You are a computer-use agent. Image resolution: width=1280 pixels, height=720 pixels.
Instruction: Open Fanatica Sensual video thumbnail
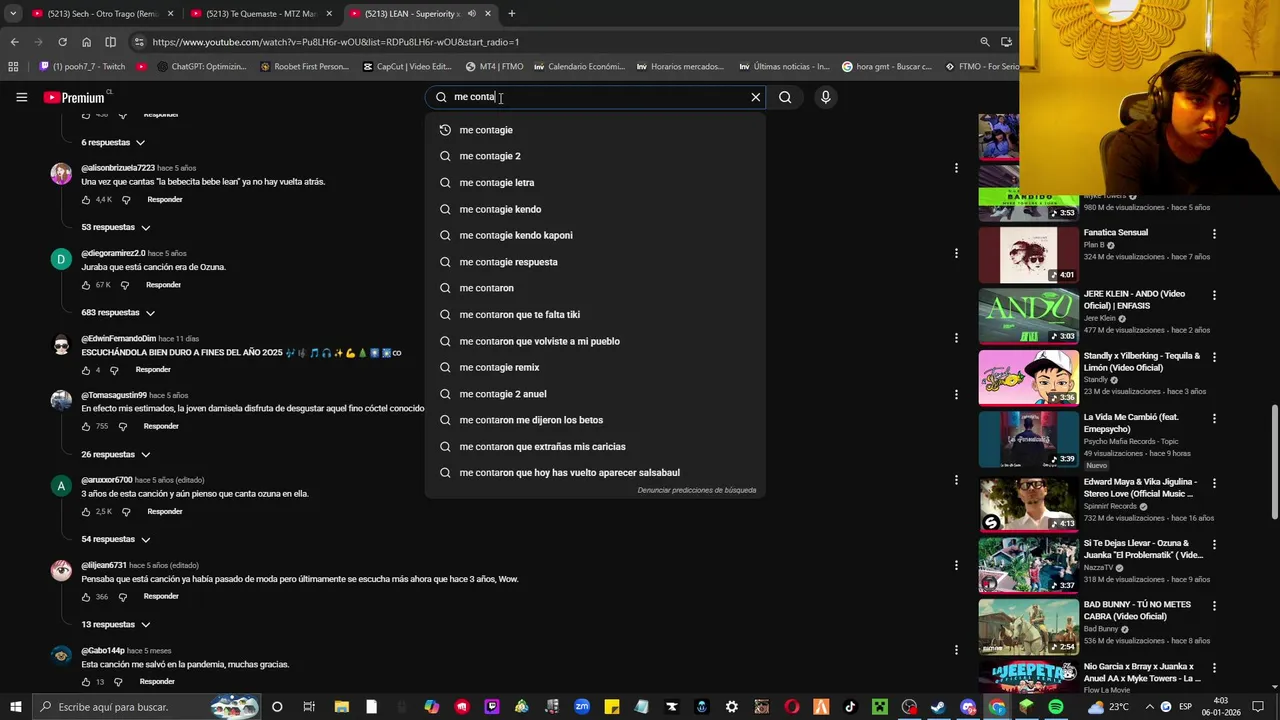[1029, 255]
